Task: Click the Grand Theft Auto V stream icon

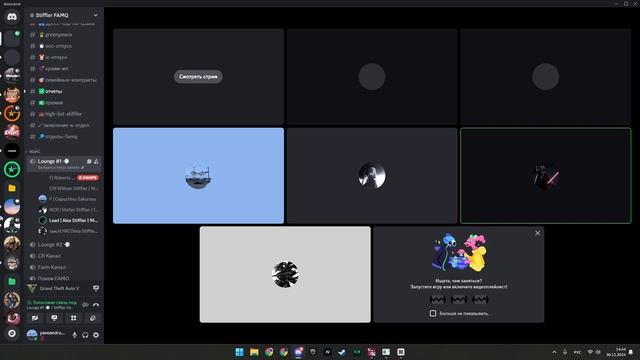Action: [96, 289]
